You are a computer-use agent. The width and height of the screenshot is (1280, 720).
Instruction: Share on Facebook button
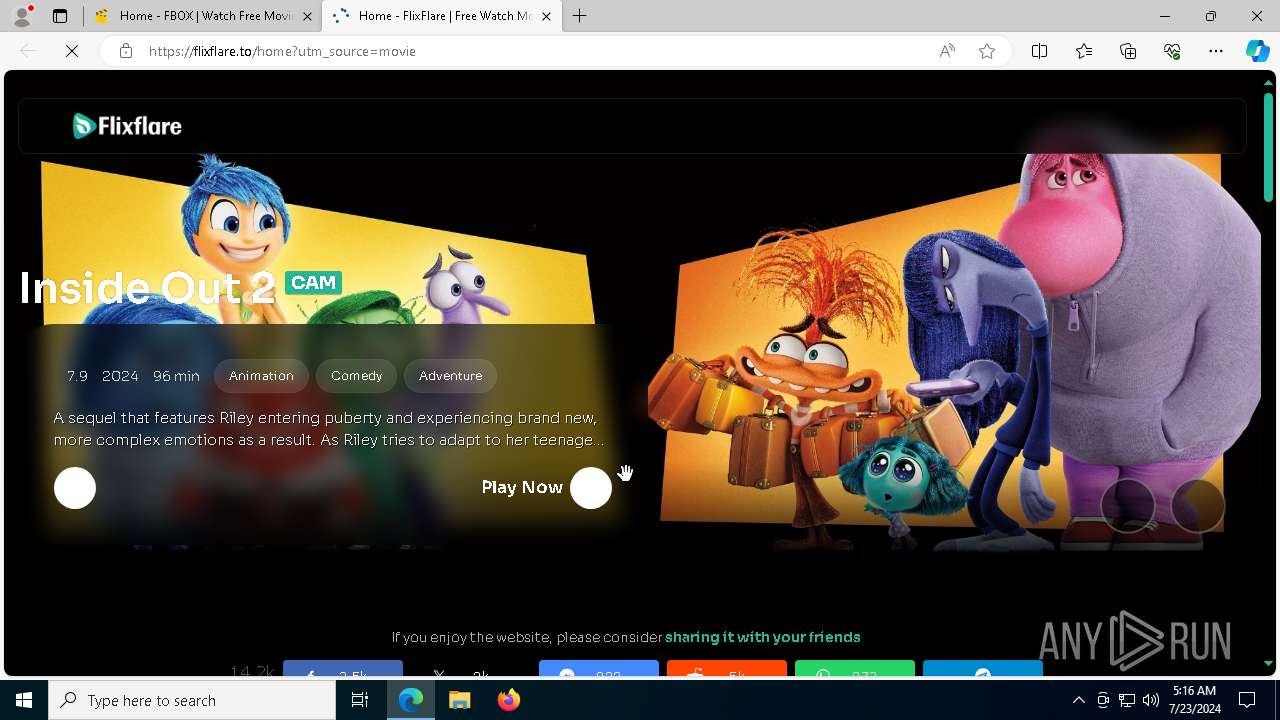(343, 669)
